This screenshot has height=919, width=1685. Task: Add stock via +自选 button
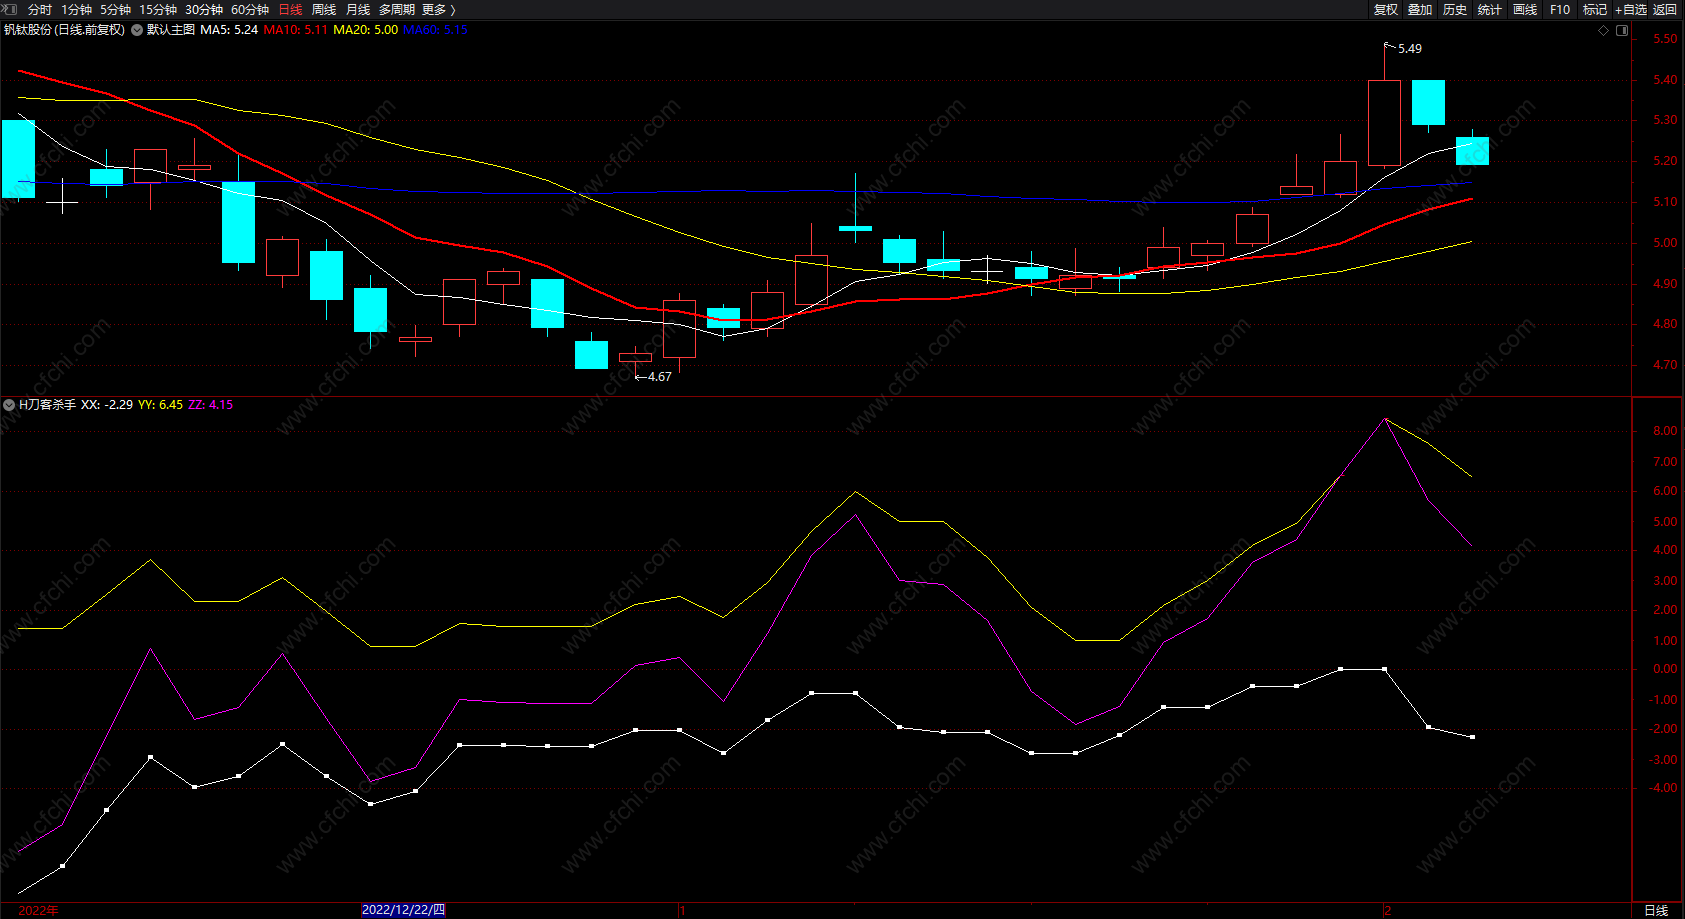point(1631,9)
